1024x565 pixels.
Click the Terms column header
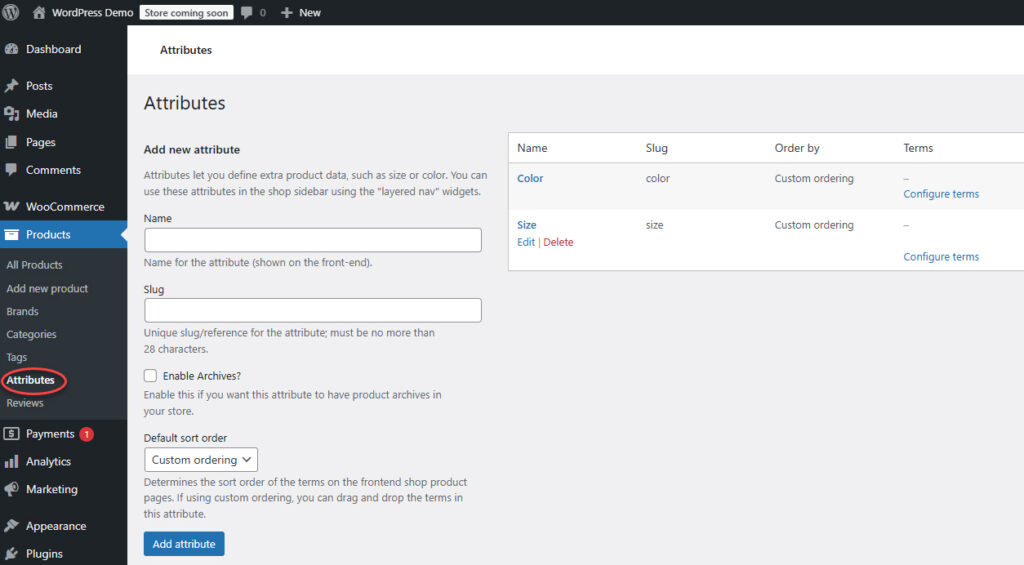tap(918, 148)
